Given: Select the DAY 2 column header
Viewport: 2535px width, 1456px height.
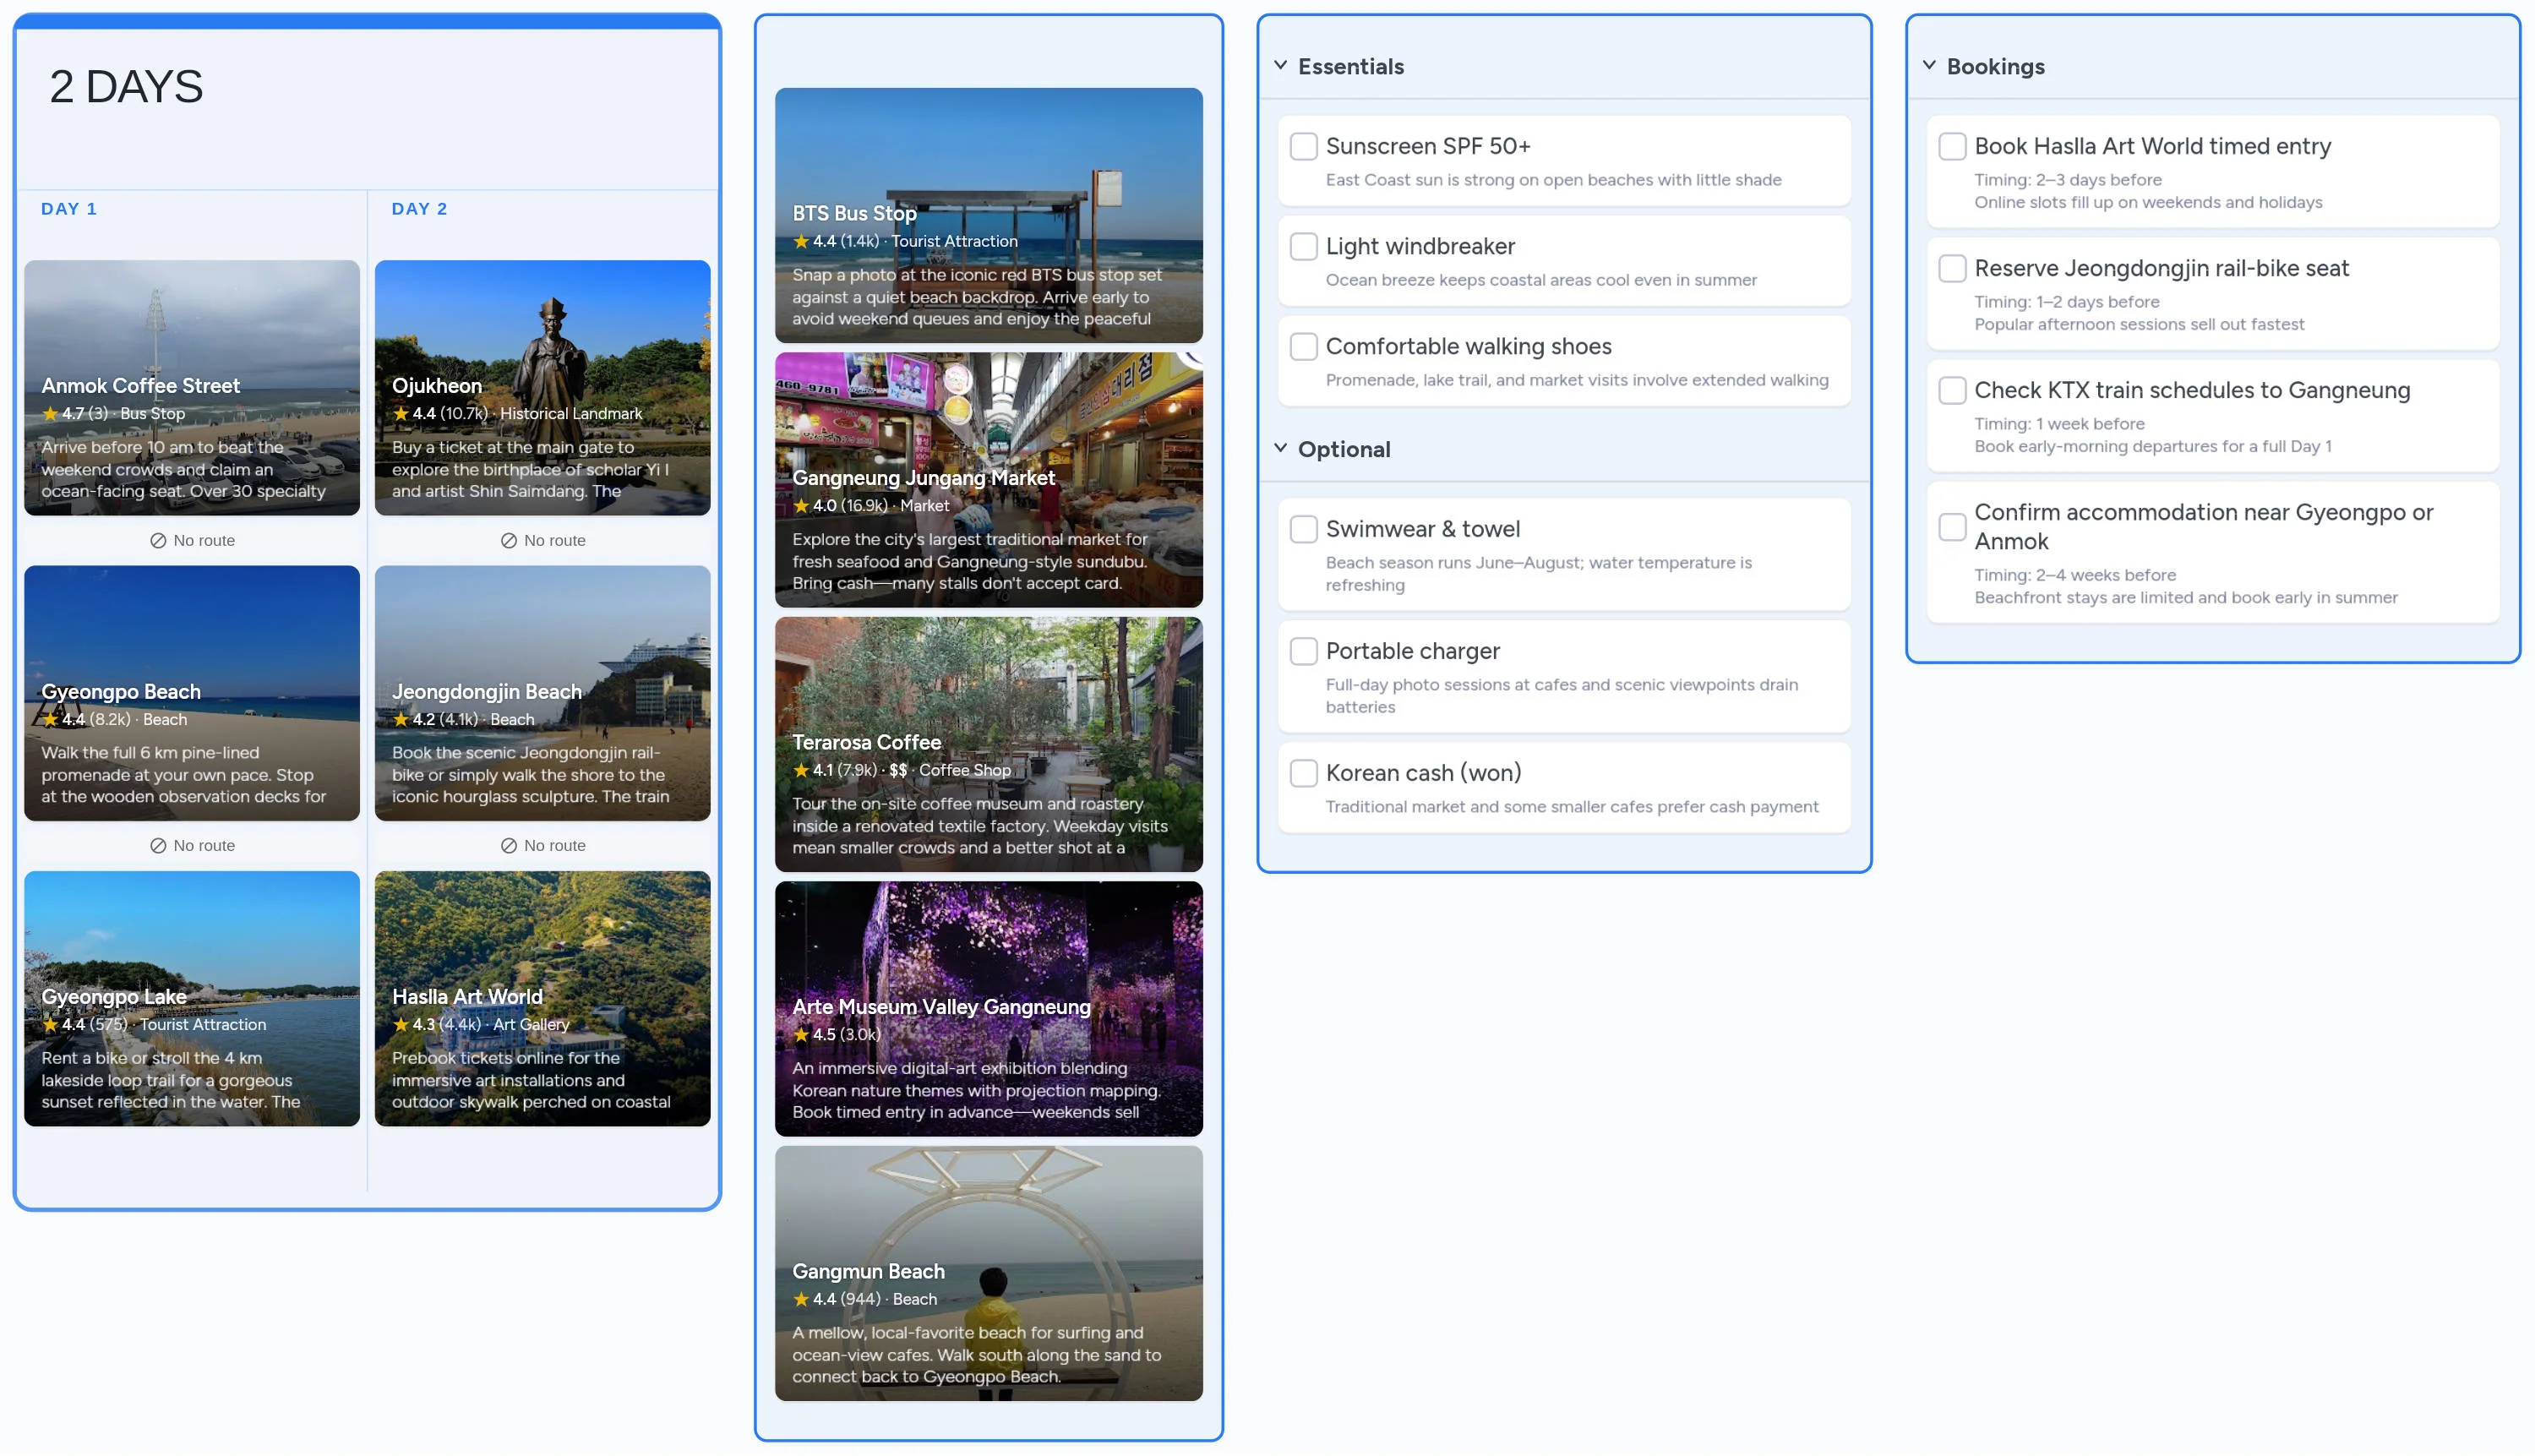Looking at the screenshot, I should click(x=419, y=208).
